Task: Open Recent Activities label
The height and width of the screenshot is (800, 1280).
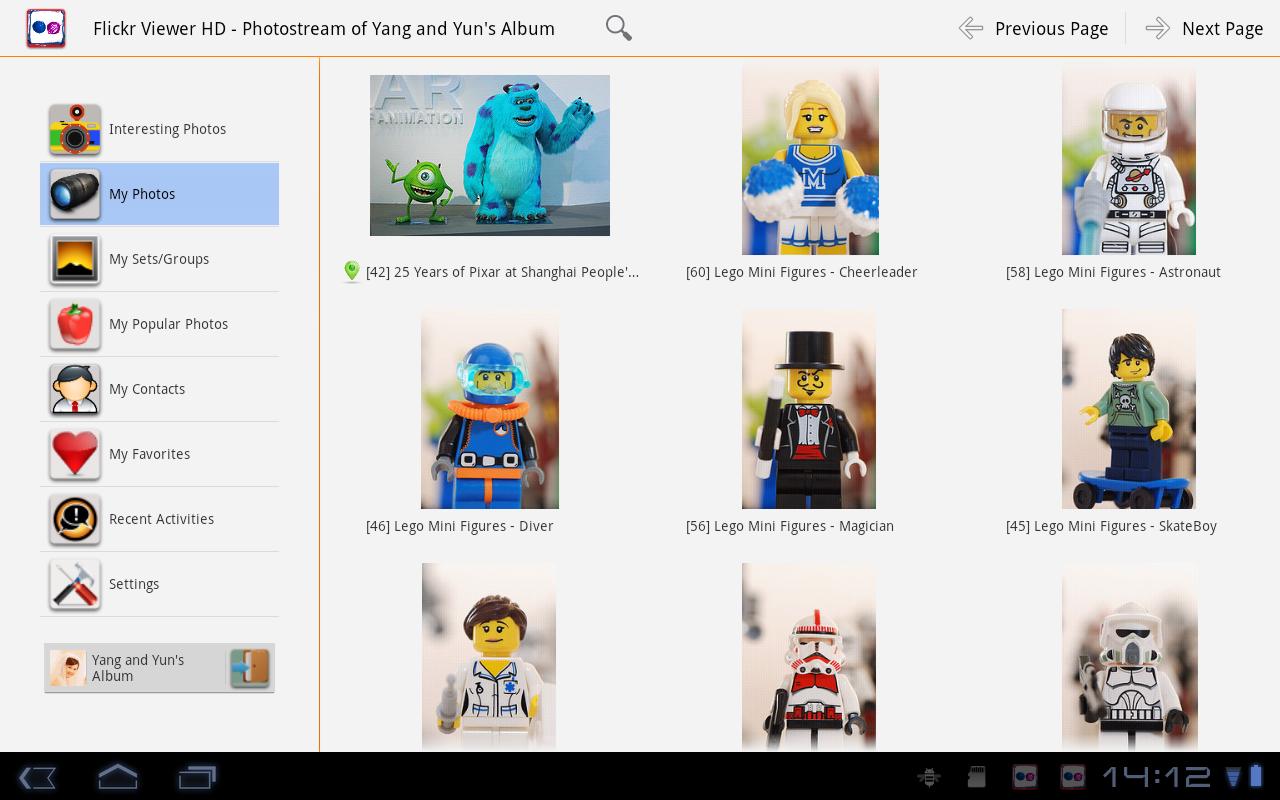Action: coord(161,519)
